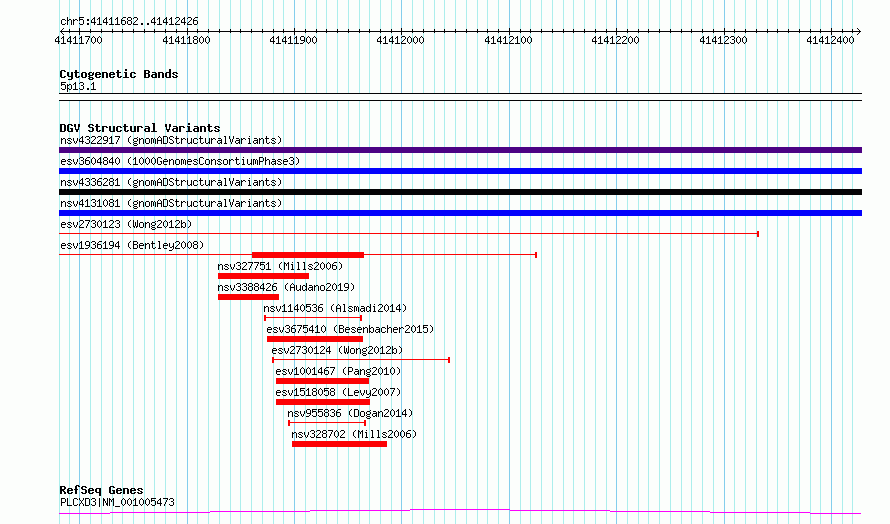Open esv2730124 (Wong2012b) label

(337, 350)
